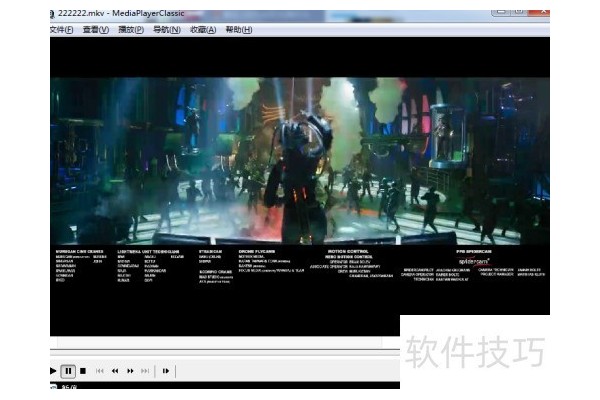Open the 导航(N) menu

(167, 29)
